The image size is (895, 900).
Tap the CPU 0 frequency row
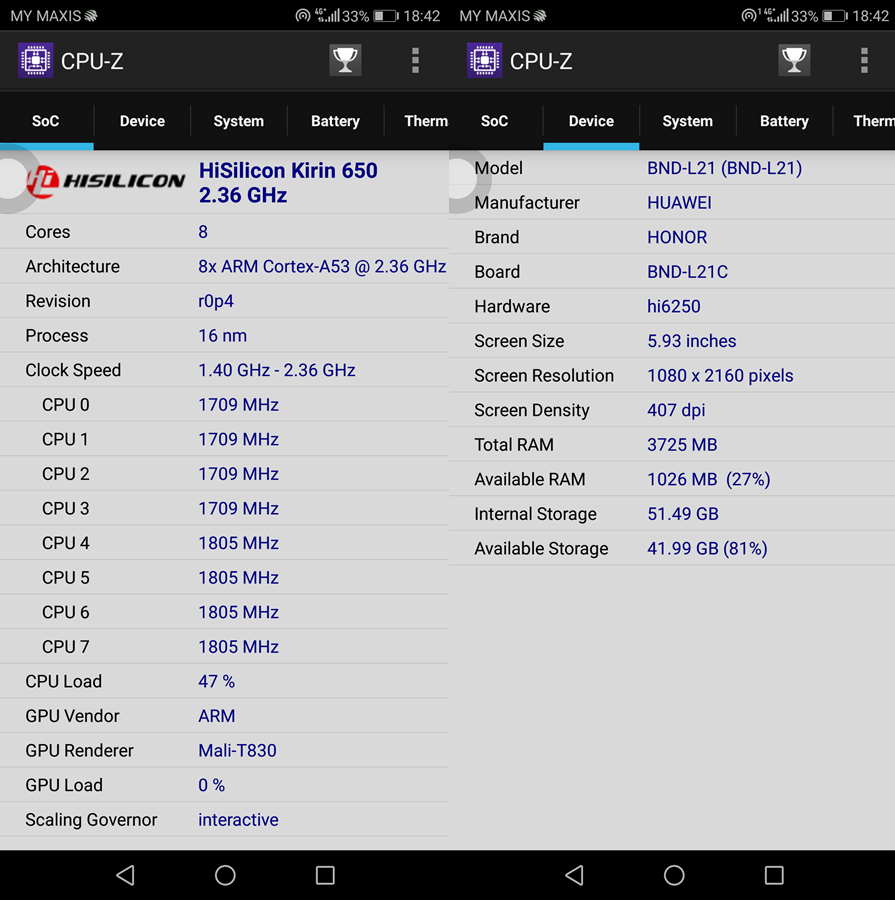pyautogui.click(x=224, y=405)
